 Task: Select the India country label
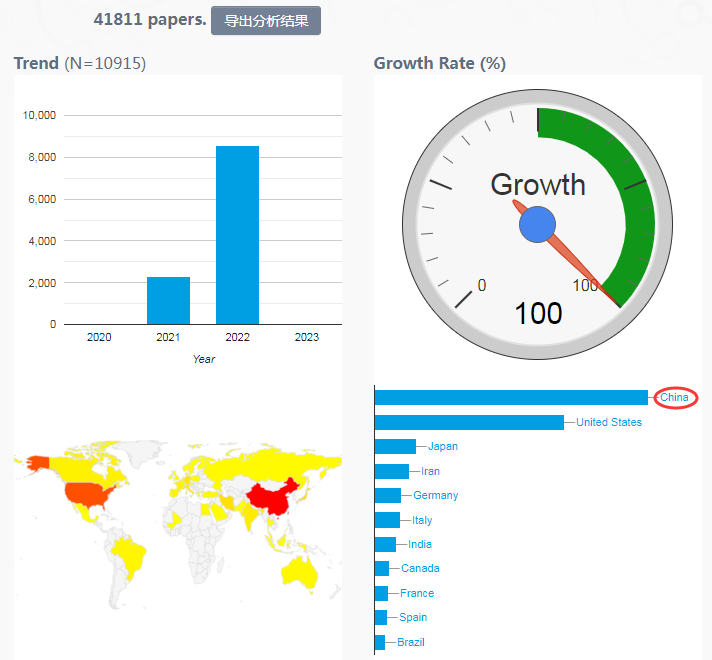[420, 544]
